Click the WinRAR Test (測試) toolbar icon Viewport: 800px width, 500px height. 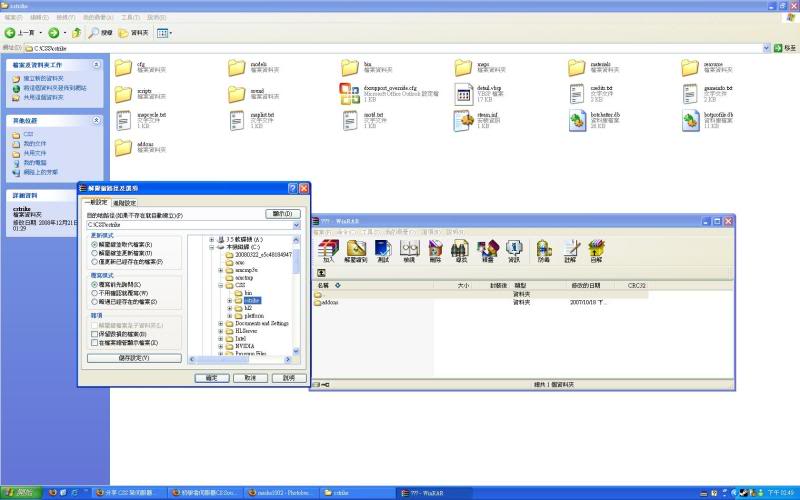click(383, 249)
